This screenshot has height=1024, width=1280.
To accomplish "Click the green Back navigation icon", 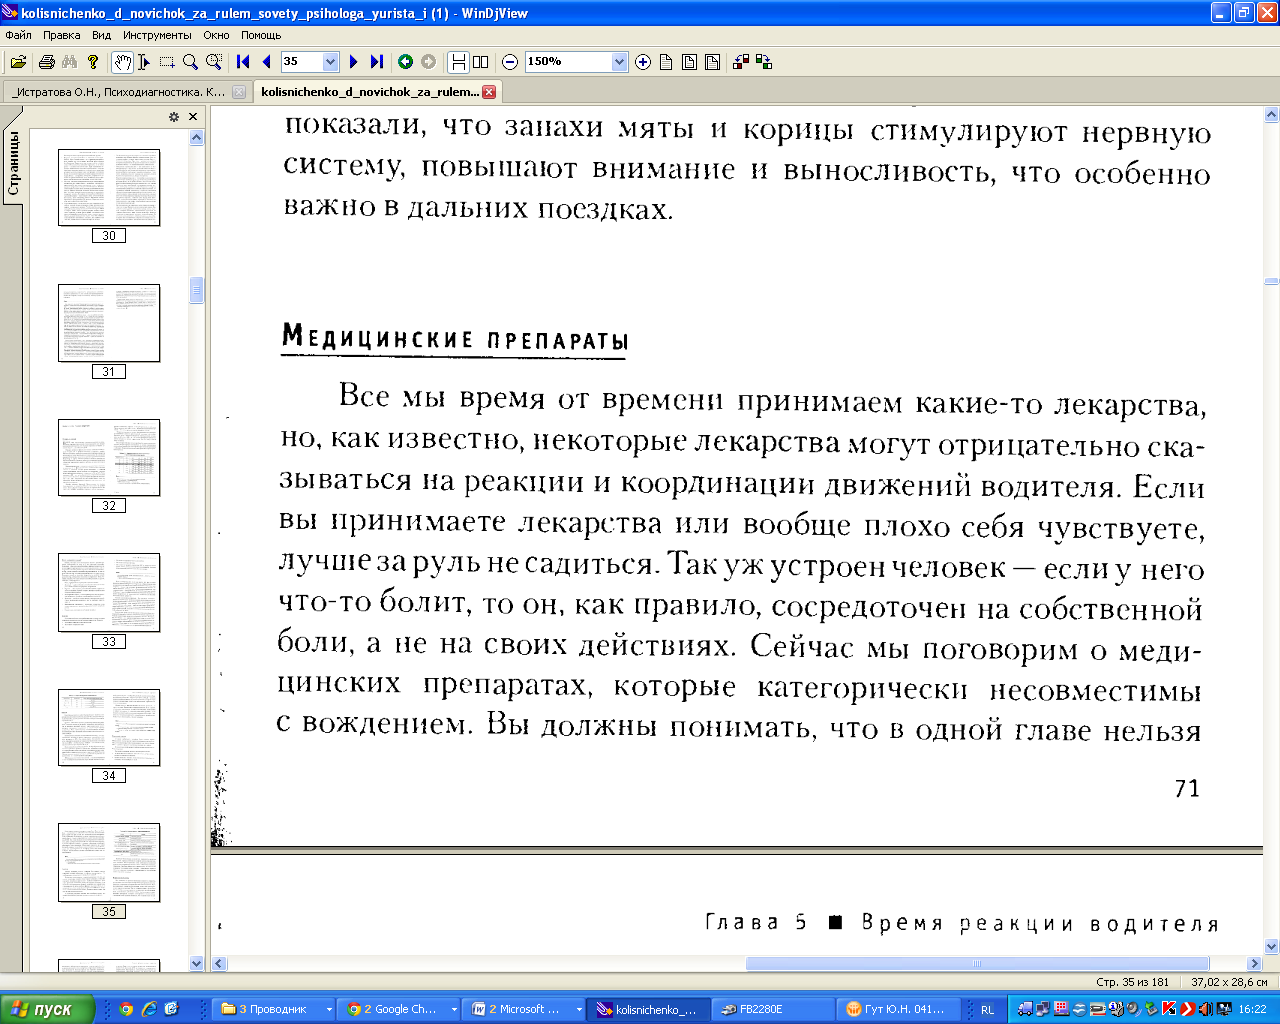I will pos(405,62).
